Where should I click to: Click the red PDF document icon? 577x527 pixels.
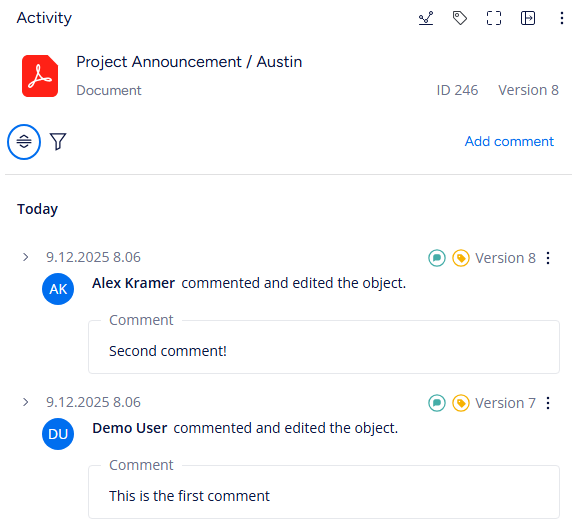point(40,76)
